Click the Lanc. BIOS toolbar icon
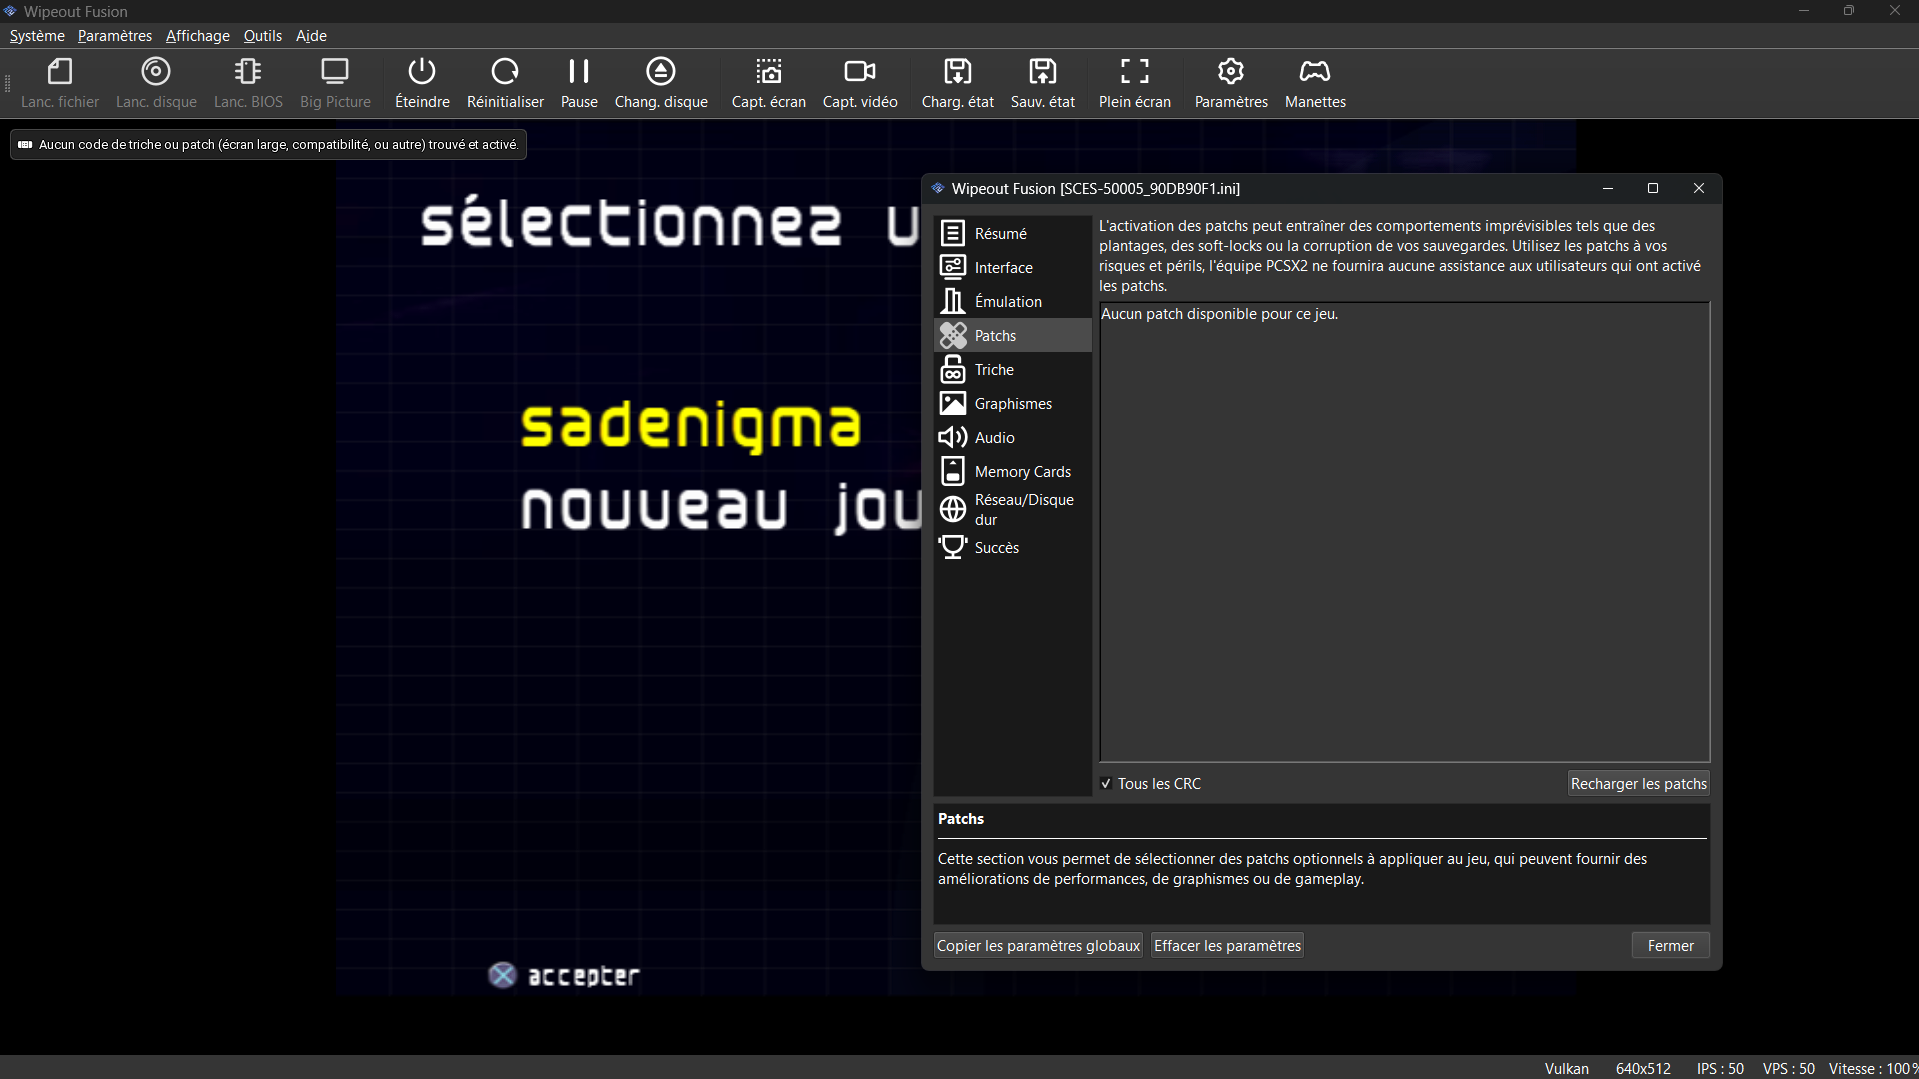This screenshot has width=1919, height=1079. point(248,83)
